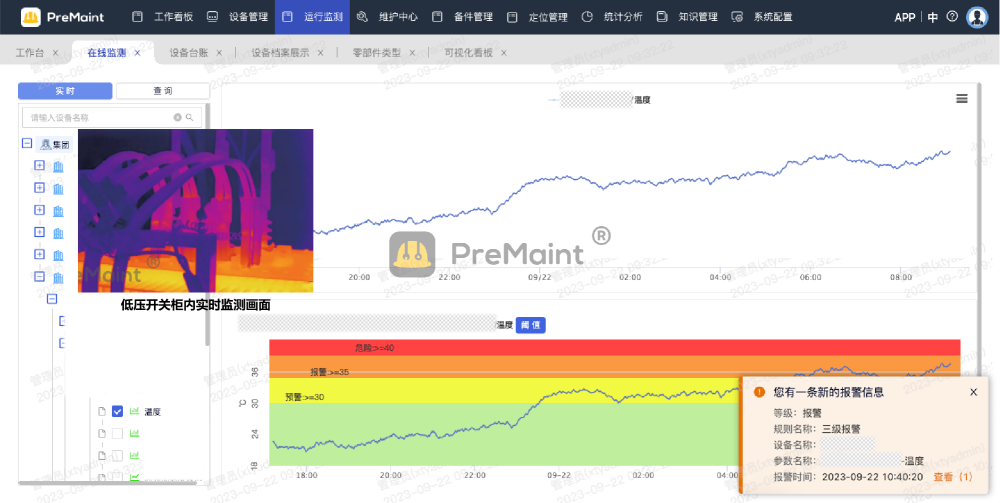The width and height of the screenshot is (1000, 503).
Task: Check the empty box below 温度
Action: pyautogui.click(x=118, y=433)
